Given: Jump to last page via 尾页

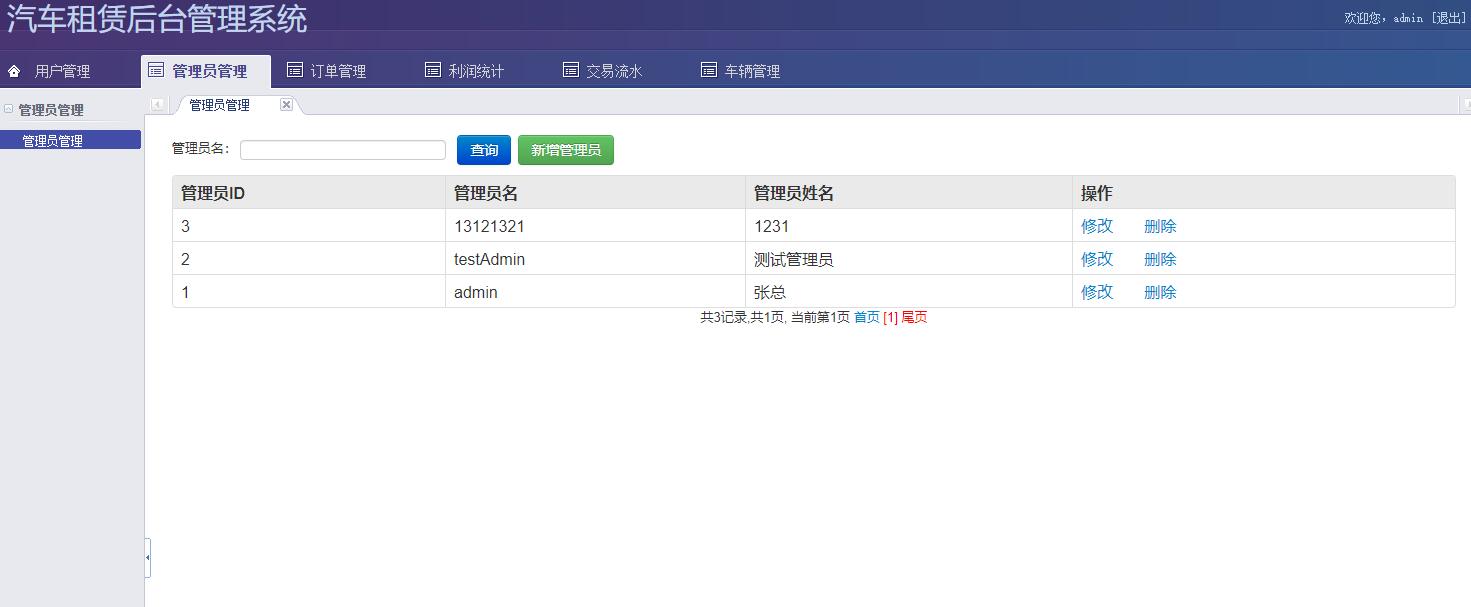Looking at the screenshot, I should coord(912,317).
